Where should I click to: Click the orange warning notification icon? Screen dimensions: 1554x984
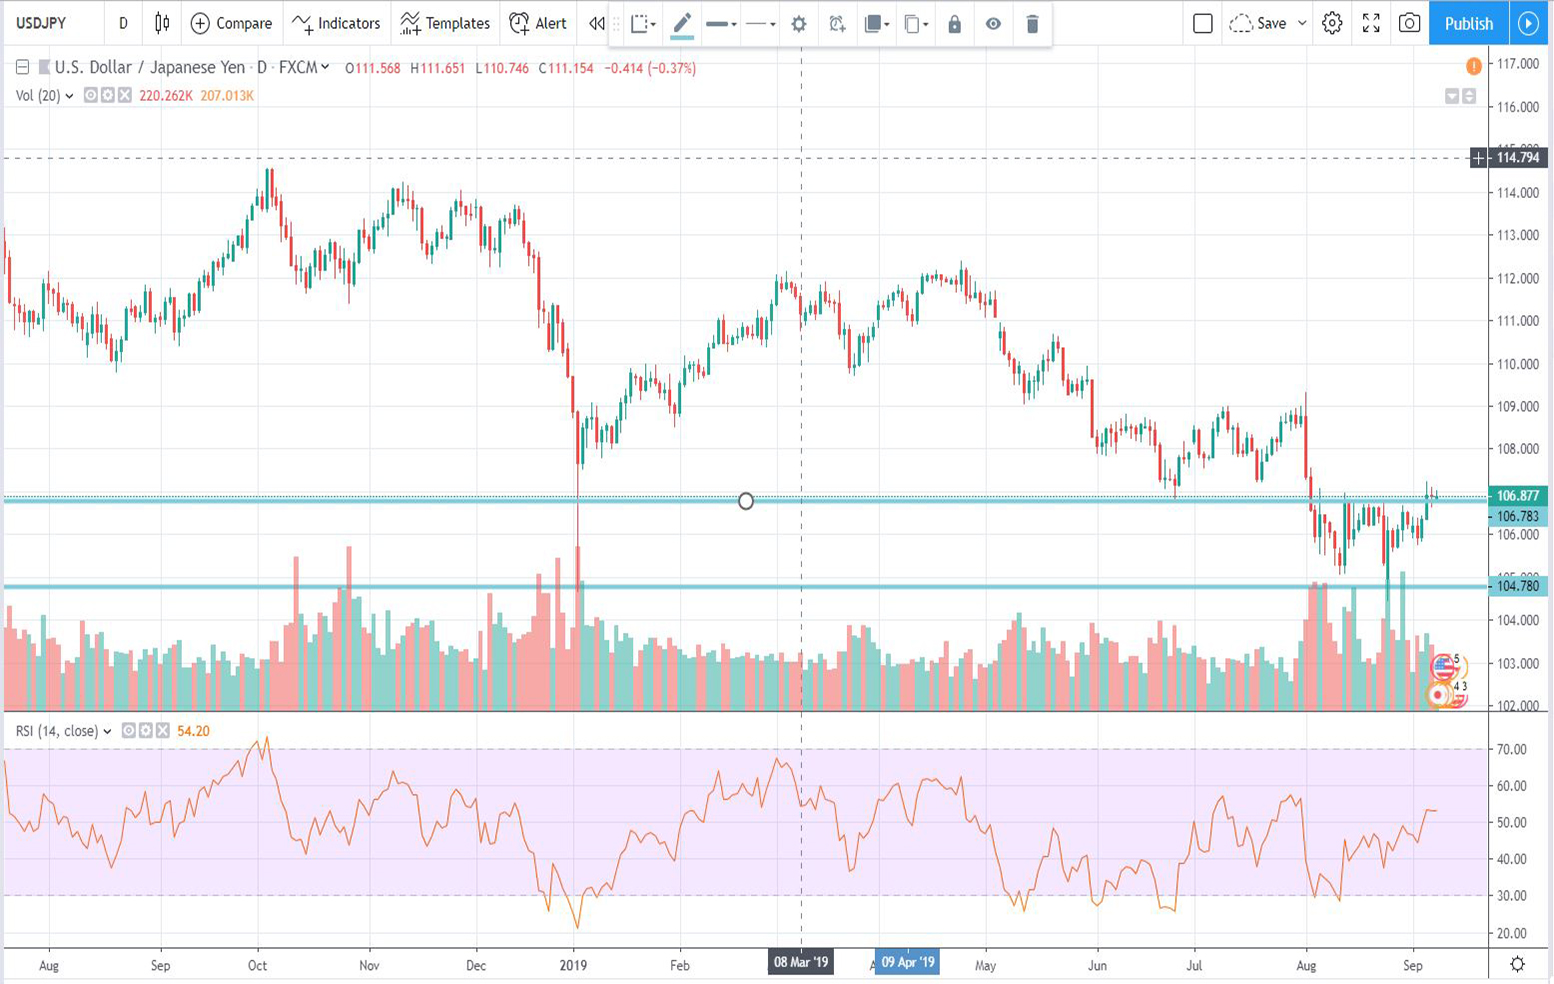point(1473,66)
